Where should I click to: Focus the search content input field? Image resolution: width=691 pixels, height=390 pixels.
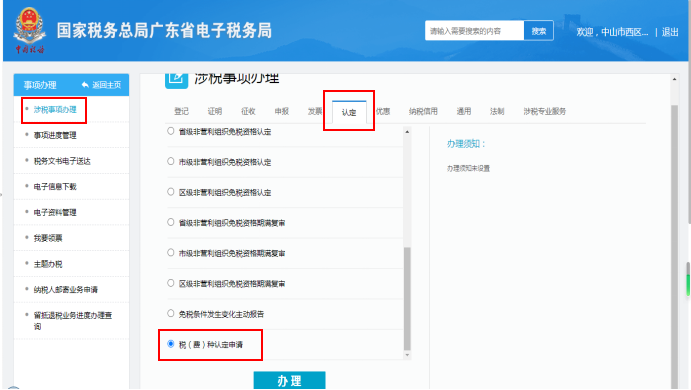[475, 31]
